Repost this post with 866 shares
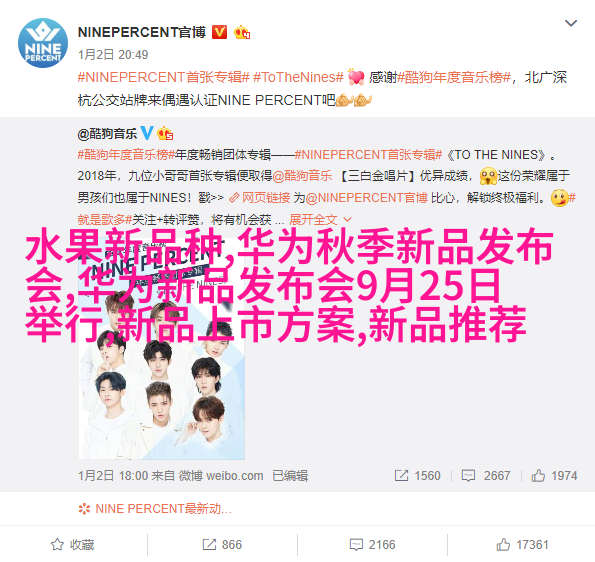 (x=222, y=545)
